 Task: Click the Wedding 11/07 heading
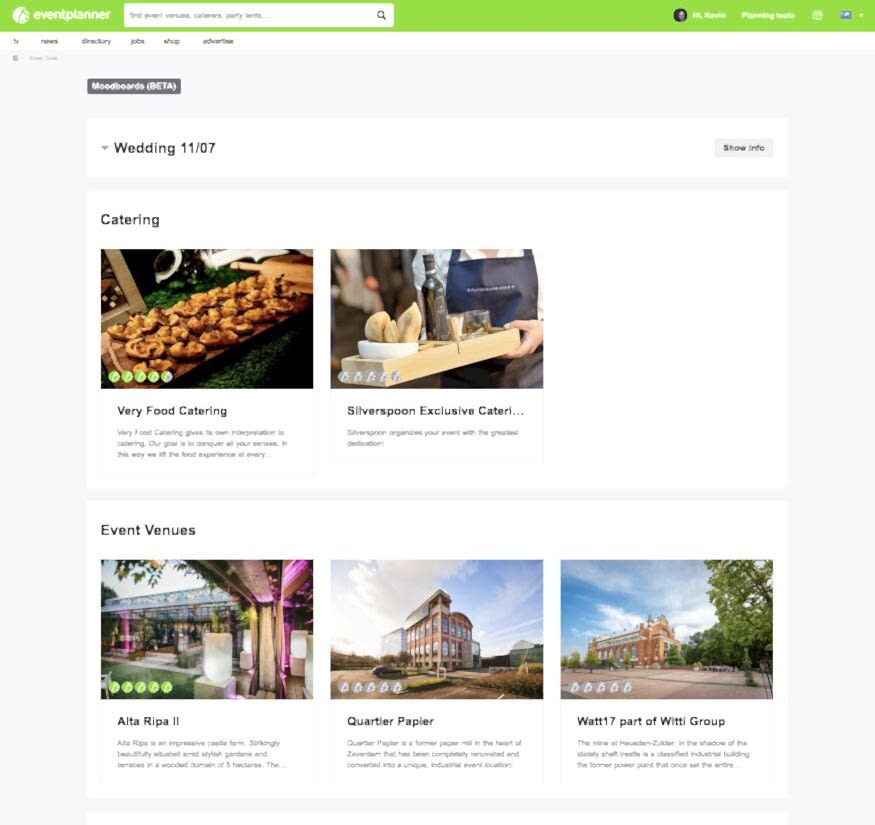[165, 148]
